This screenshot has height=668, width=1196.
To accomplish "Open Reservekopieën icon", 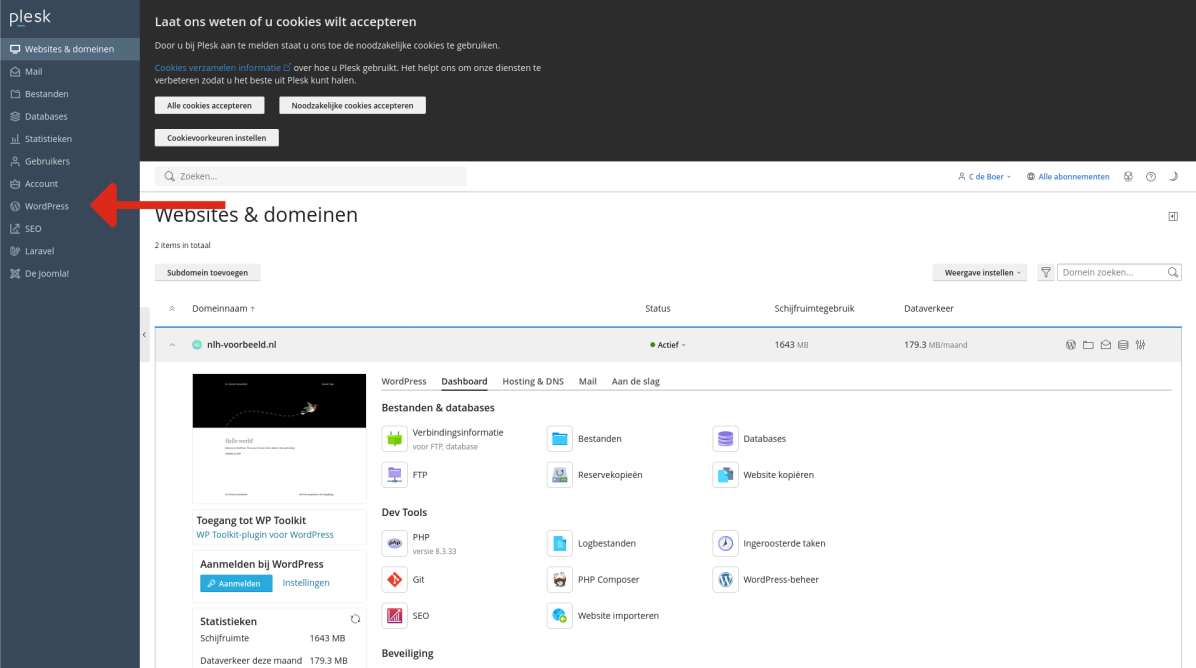I will tap(560, 474).
